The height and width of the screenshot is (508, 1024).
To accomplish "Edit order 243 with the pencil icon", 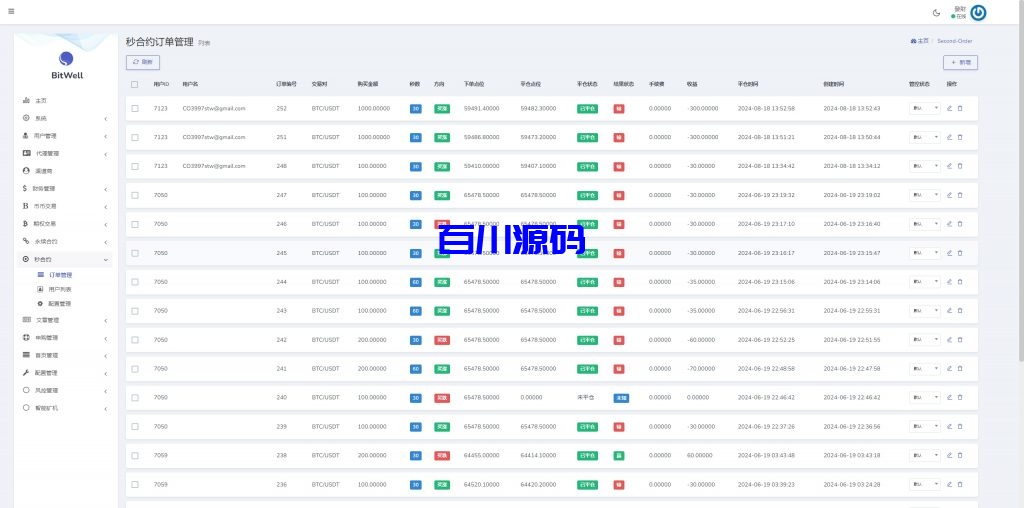I will pyautogui.click(x=950, y=311).
